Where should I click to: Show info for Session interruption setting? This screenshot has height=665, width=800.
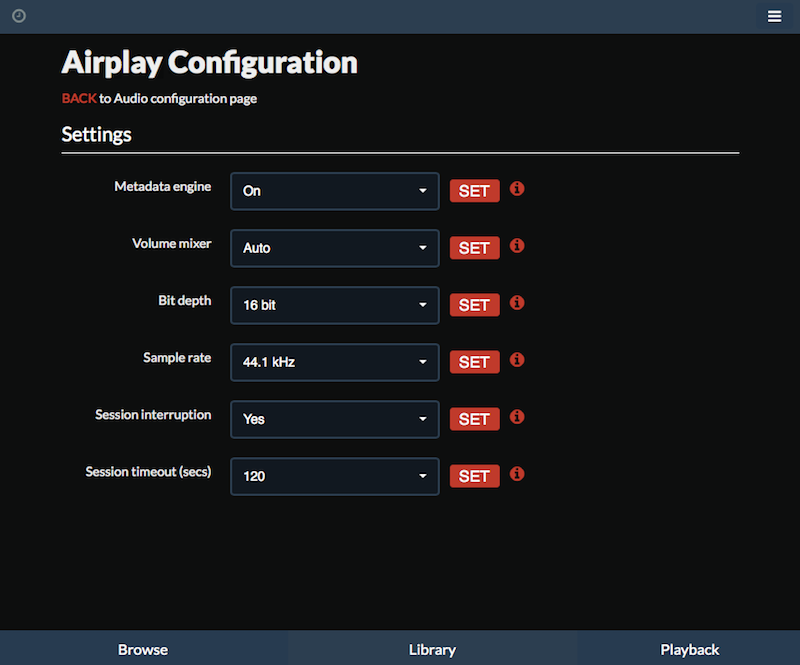pos(517,417)
